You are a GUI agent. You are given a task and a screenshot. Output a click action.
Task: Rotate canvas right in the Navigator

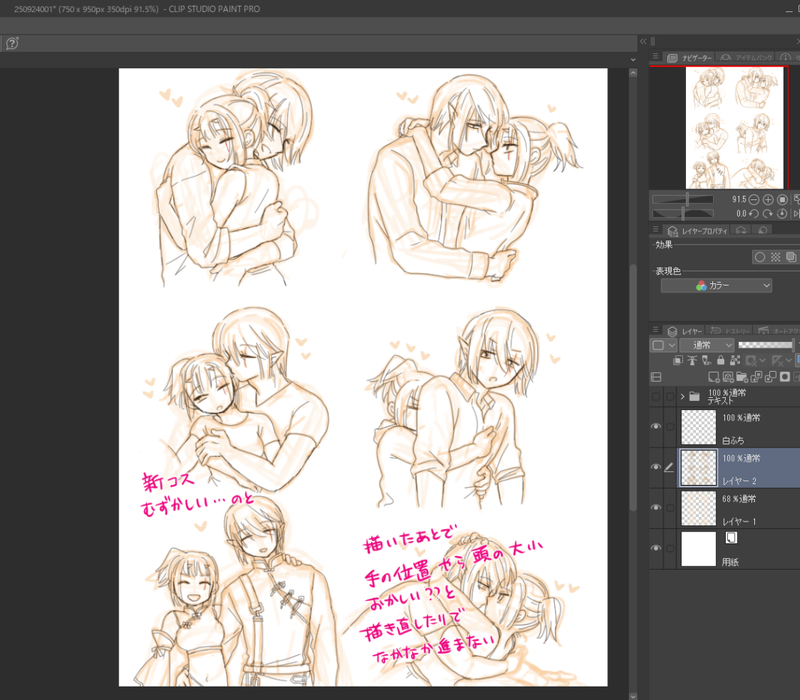click(768, 213)
